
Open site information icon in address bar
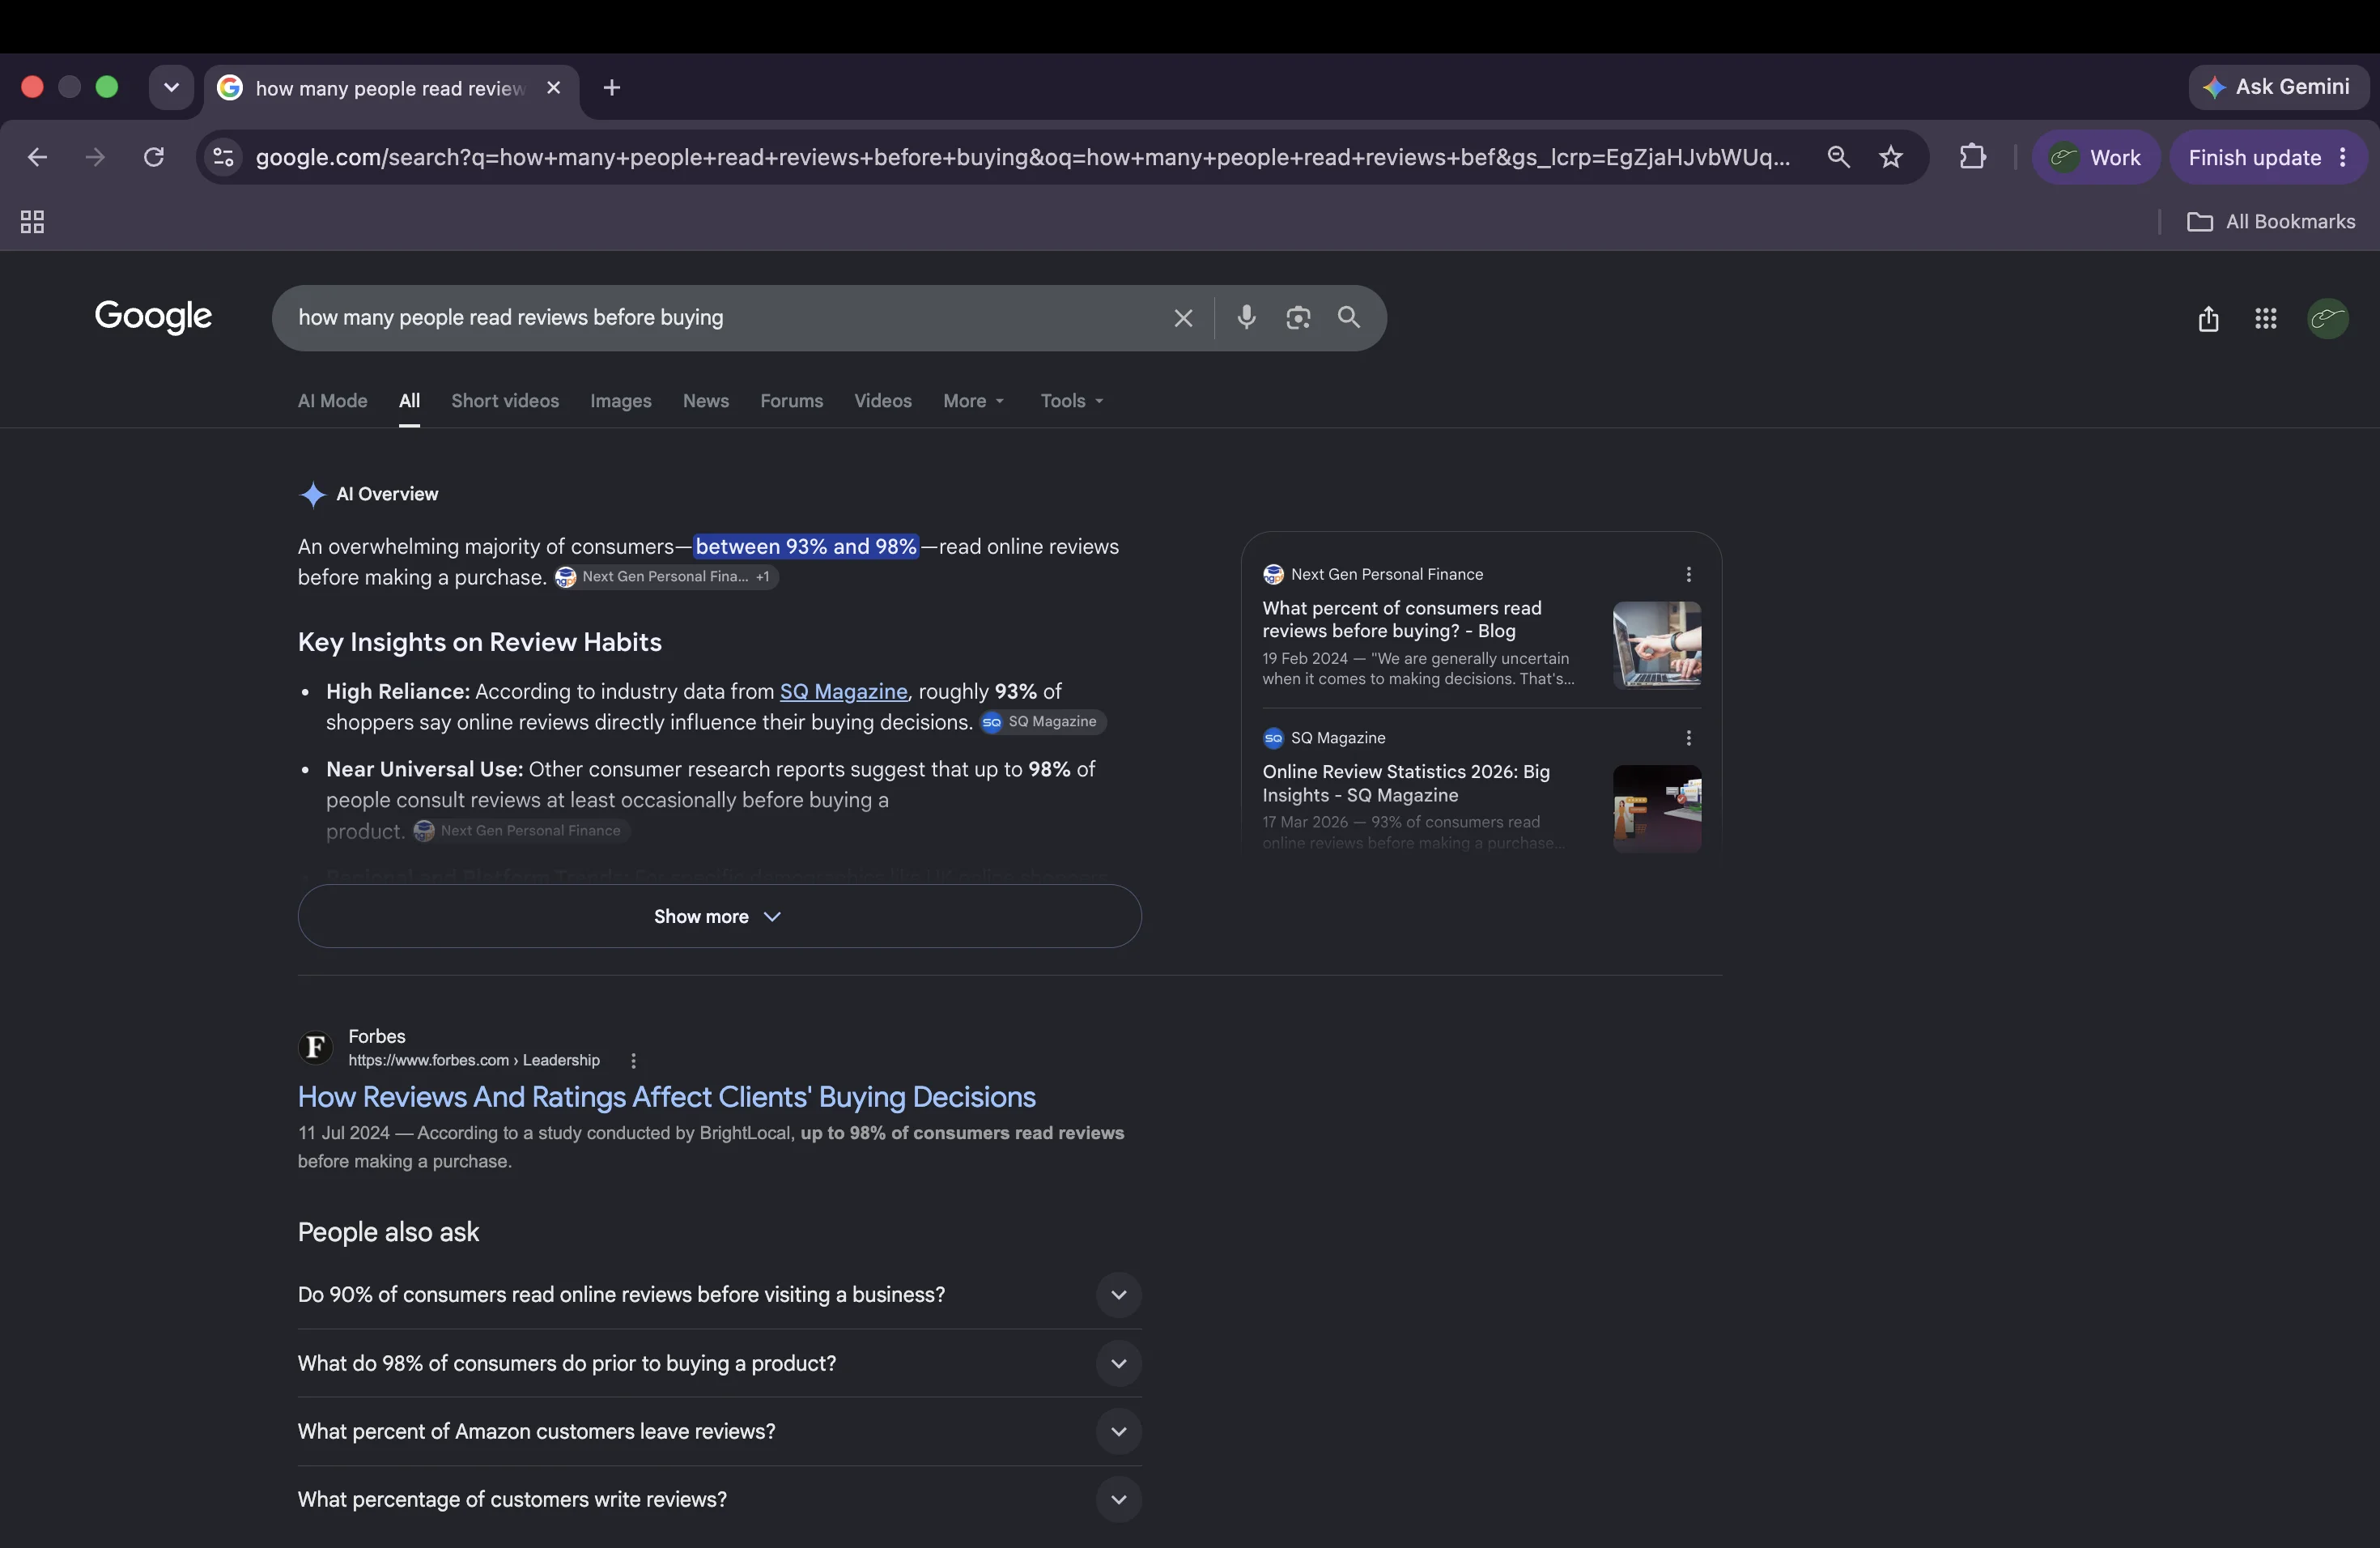pyautogui.click(x=224, y=157)
